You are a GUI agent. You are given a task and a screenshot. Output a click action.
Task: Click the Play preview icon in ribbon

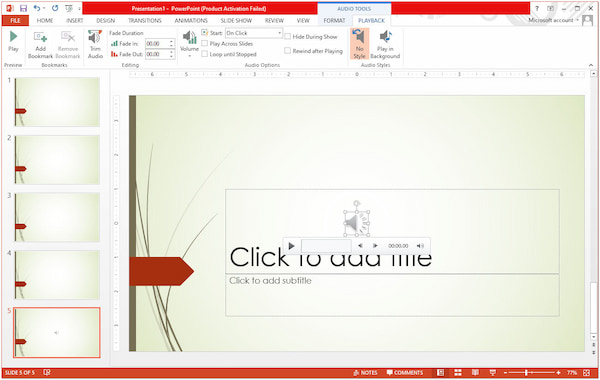pos(13,41)
